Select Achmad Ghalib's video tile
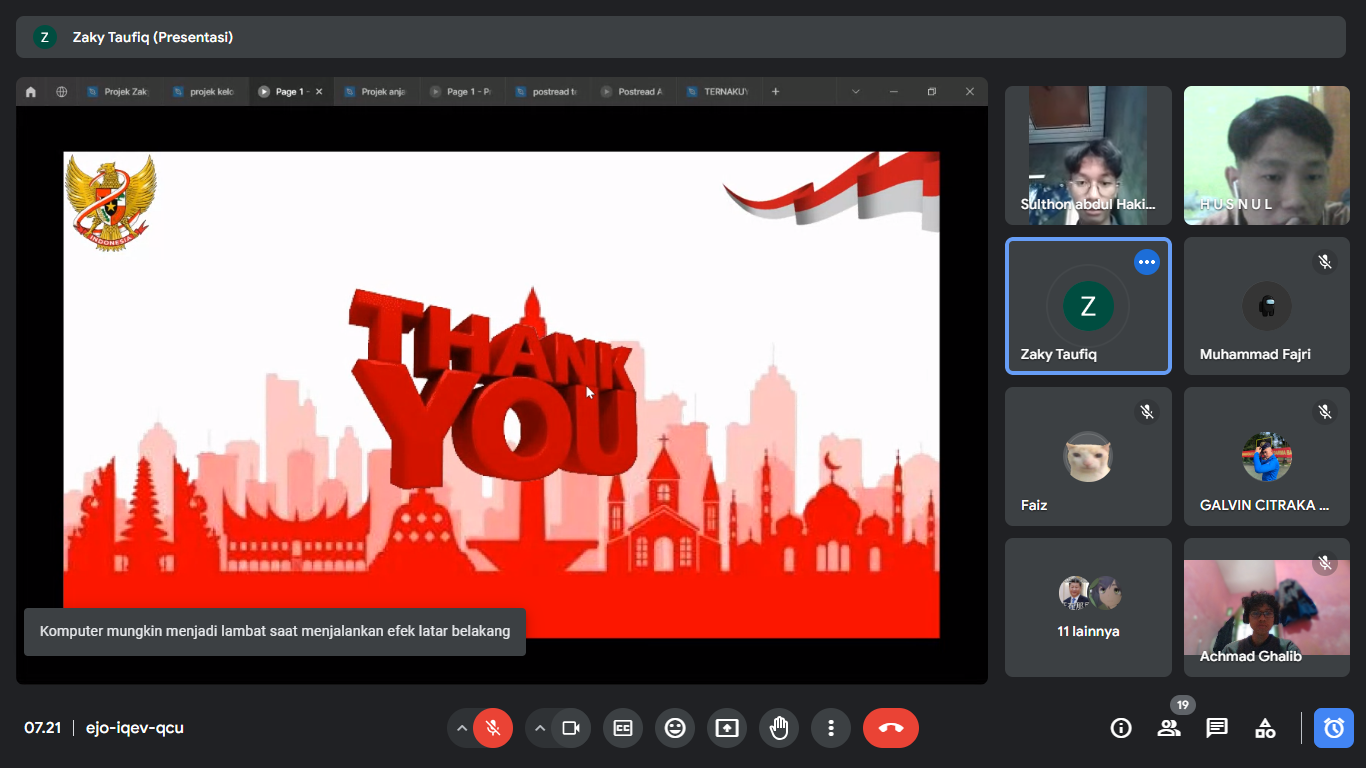This screenshot has width=1366, height=768. click(x=1266, y=607)
